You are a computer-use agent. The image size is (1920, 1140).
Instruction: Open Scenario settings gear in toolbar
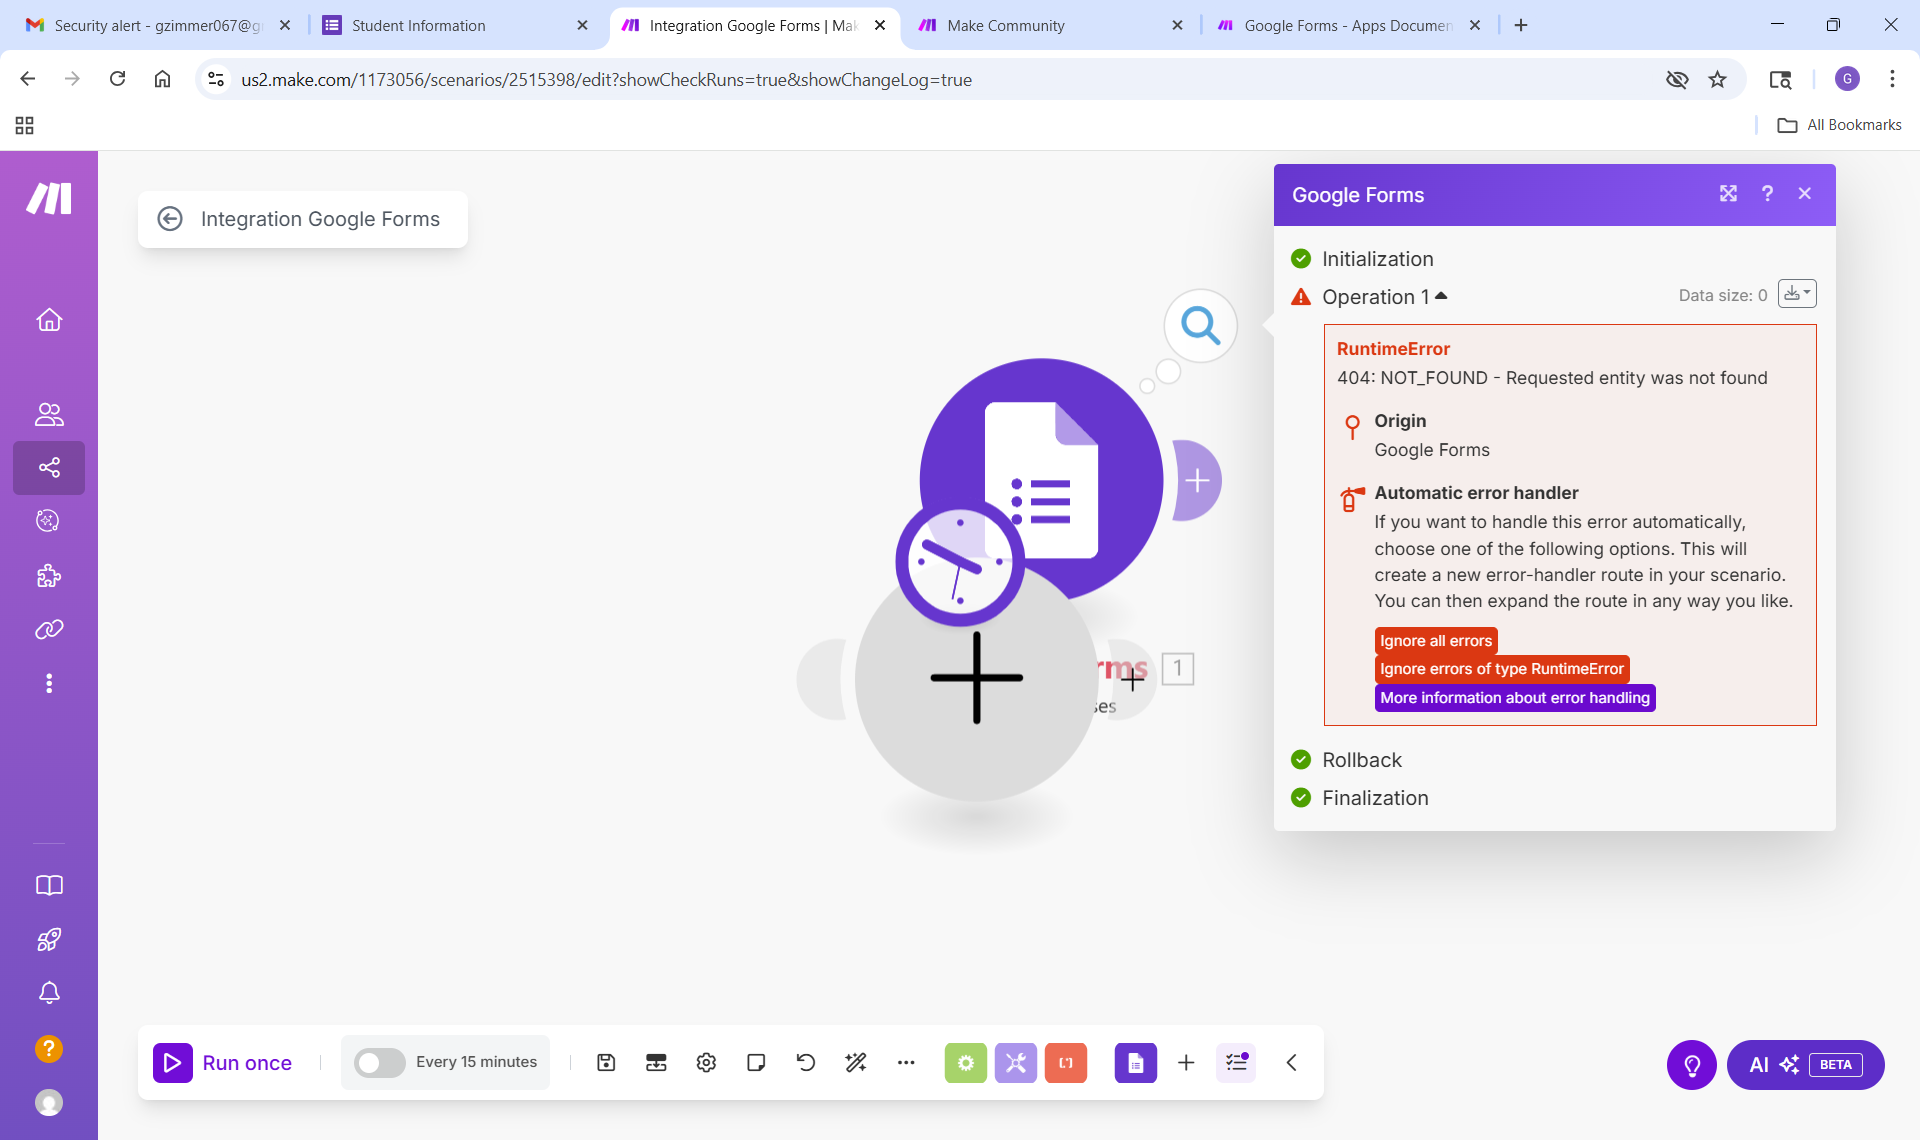pyautogui.click(x=706, y=1062)
